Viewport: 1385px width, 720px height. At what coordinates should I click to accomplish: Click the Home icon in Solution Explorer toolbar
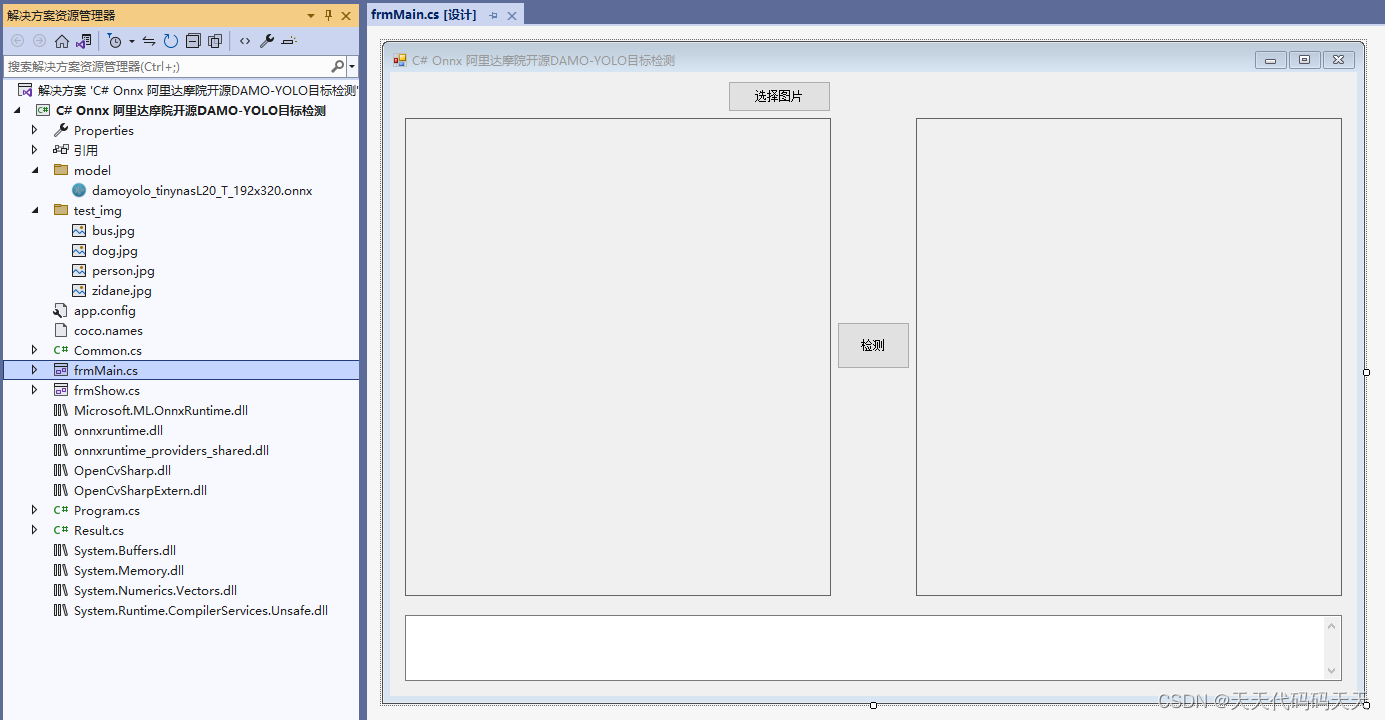(x=62, y=41)
